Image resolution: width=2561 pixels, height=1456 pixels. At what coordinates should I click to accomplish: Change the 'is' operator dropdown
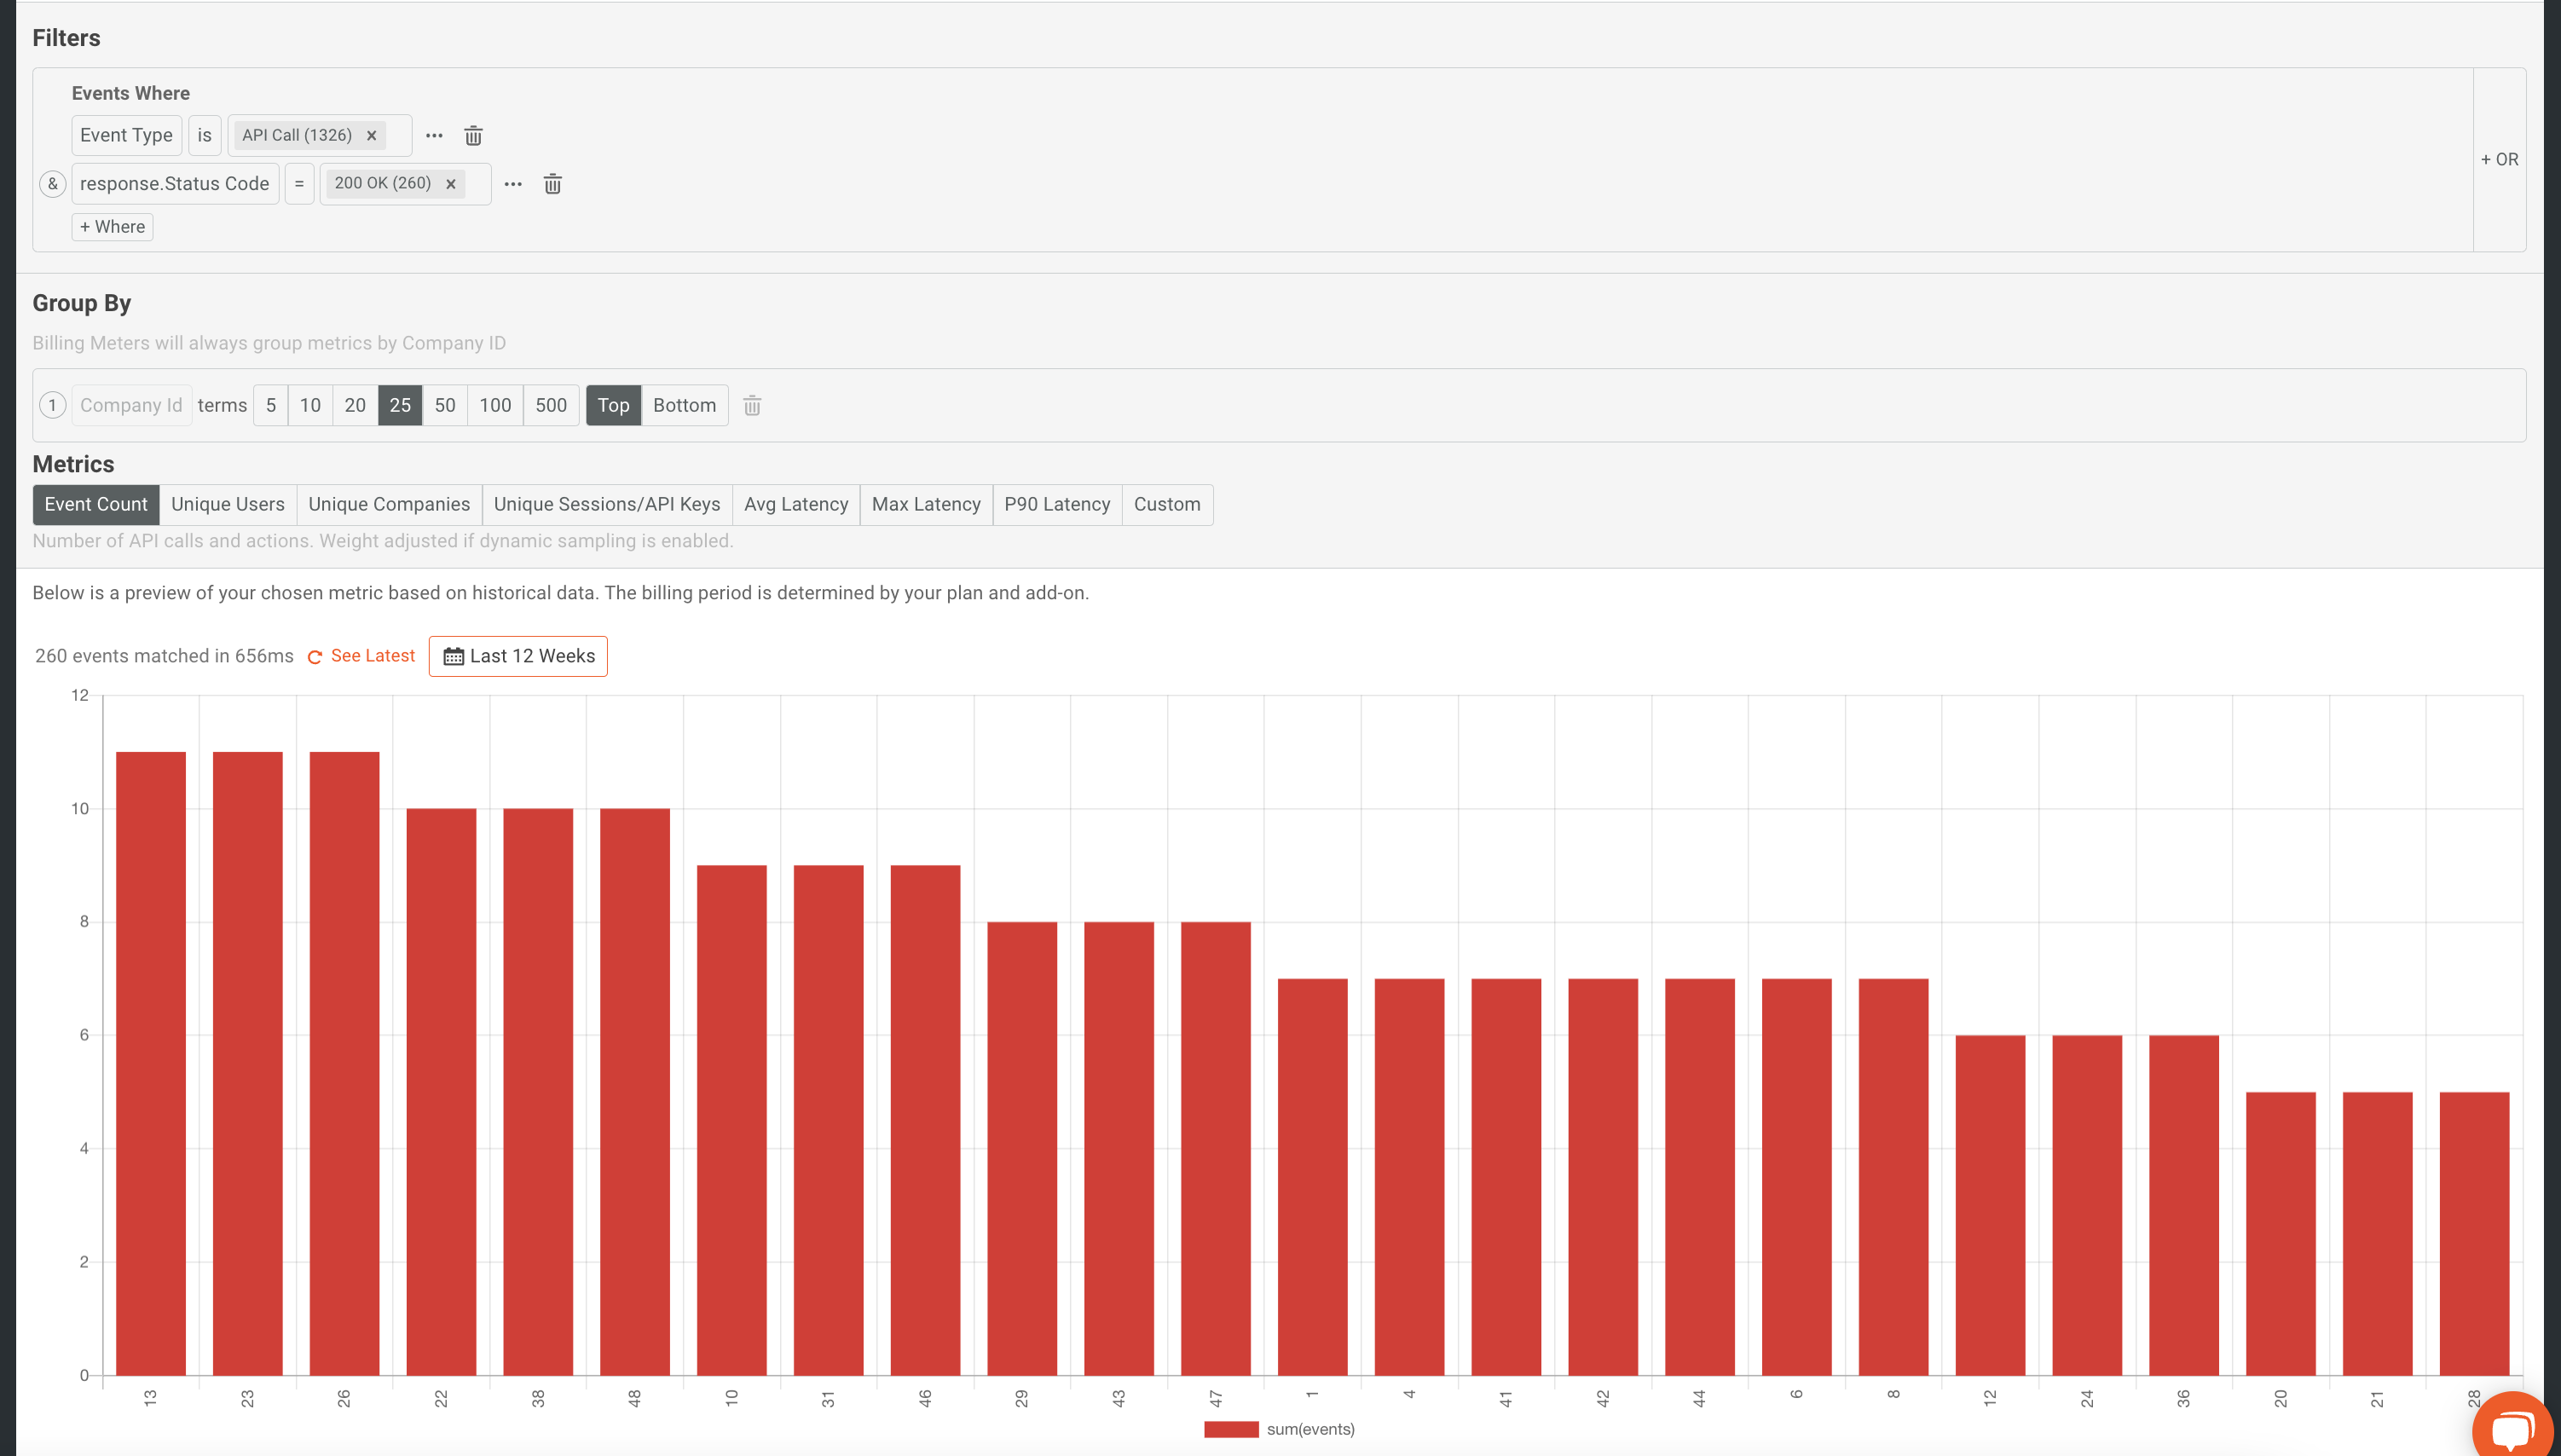(x=204, y=135)
